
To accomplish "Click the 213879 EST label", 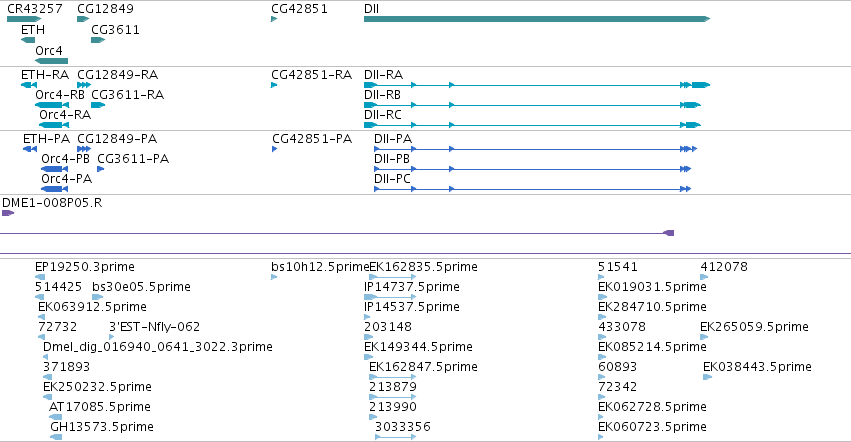I will coord(393,387).
